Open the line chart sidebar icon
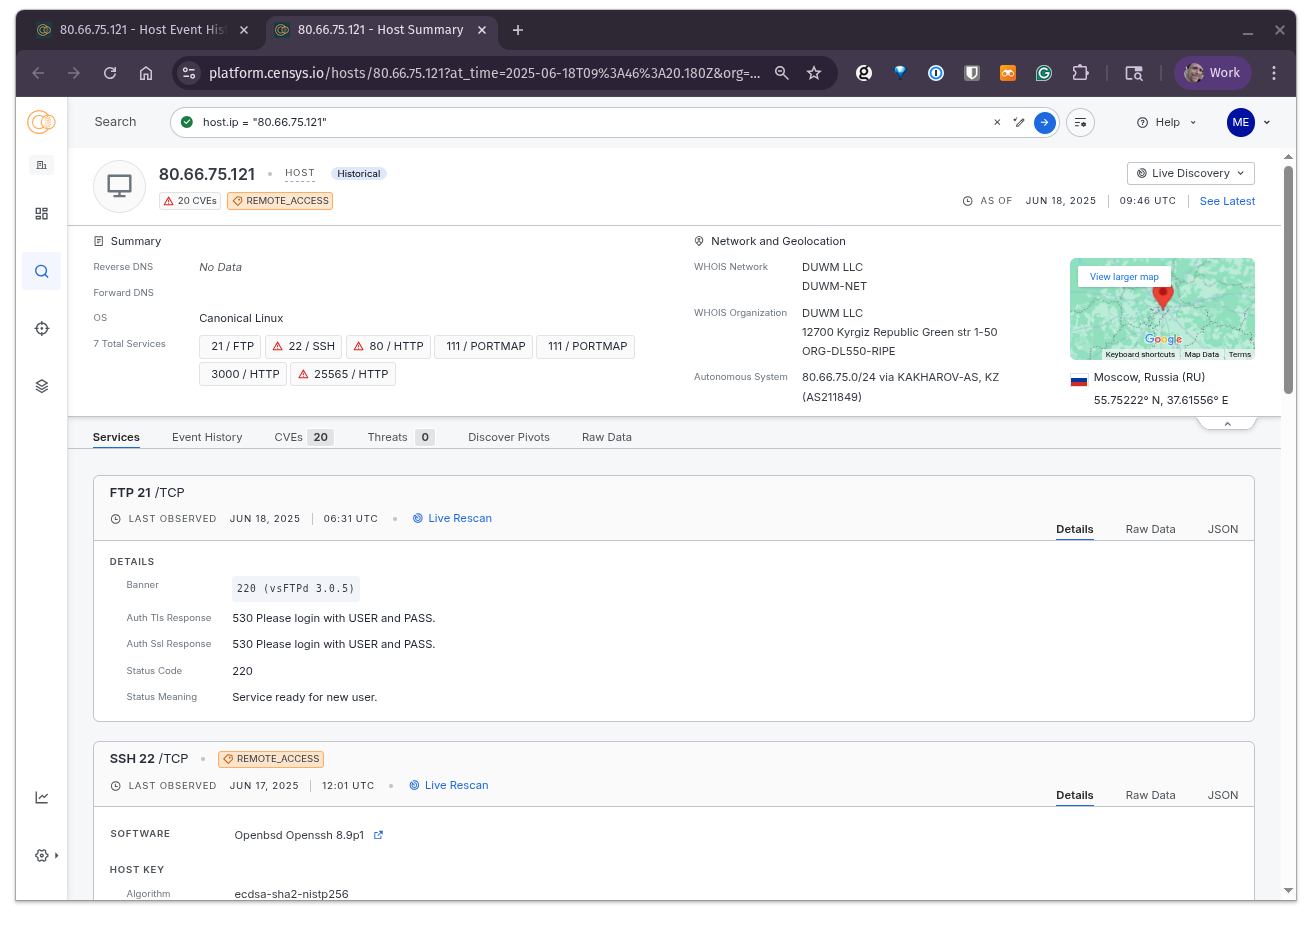The width and height of the screenshot is (1312, 932). tap(41, 797)
